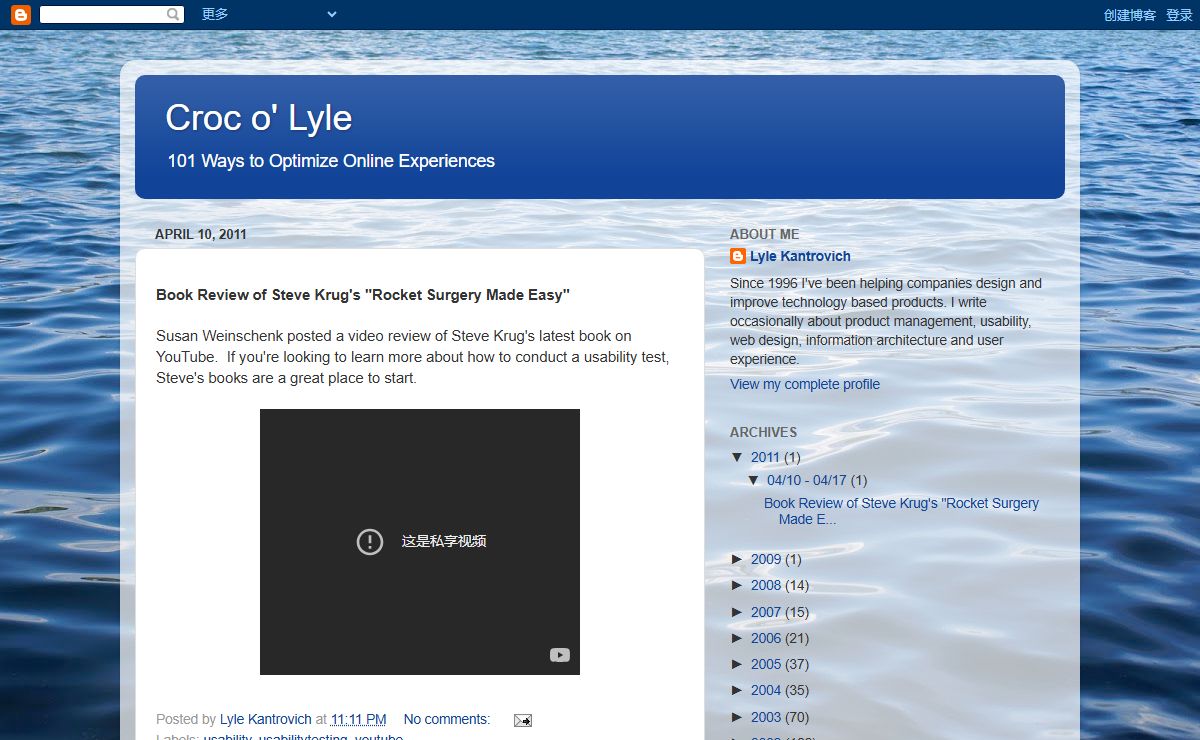Screen dimensions: 1200x740
Task: Expand the 2006 archive arrow
Action: 738,638
